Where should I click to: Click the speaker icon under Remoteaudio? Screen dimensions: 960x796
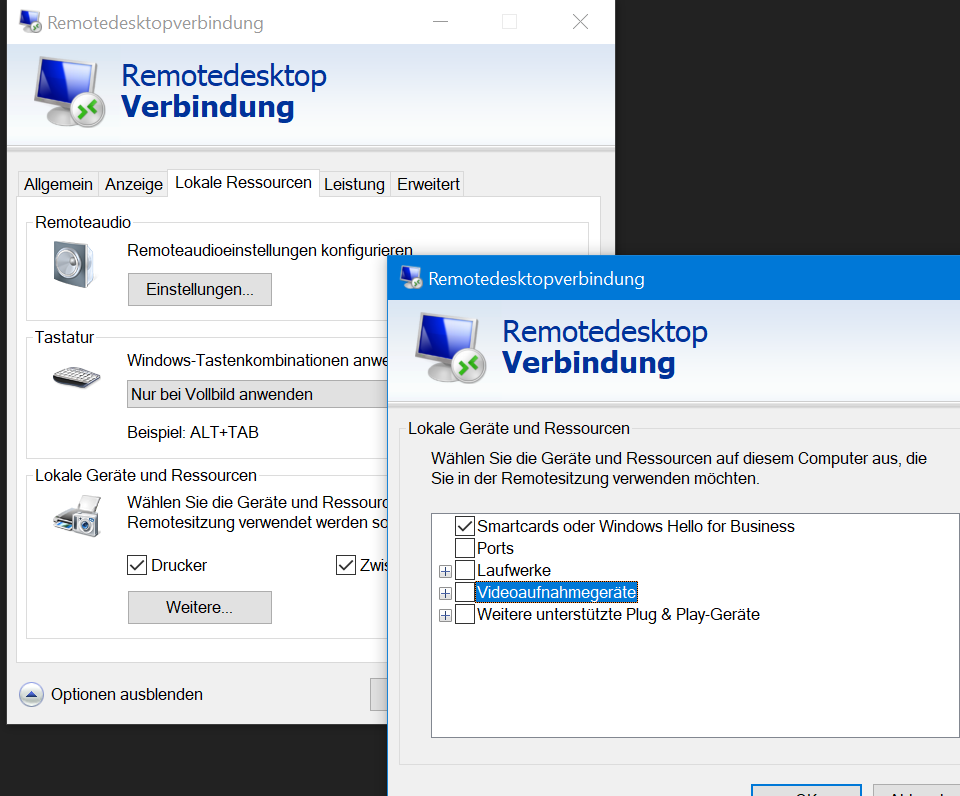tap(73, 265)
